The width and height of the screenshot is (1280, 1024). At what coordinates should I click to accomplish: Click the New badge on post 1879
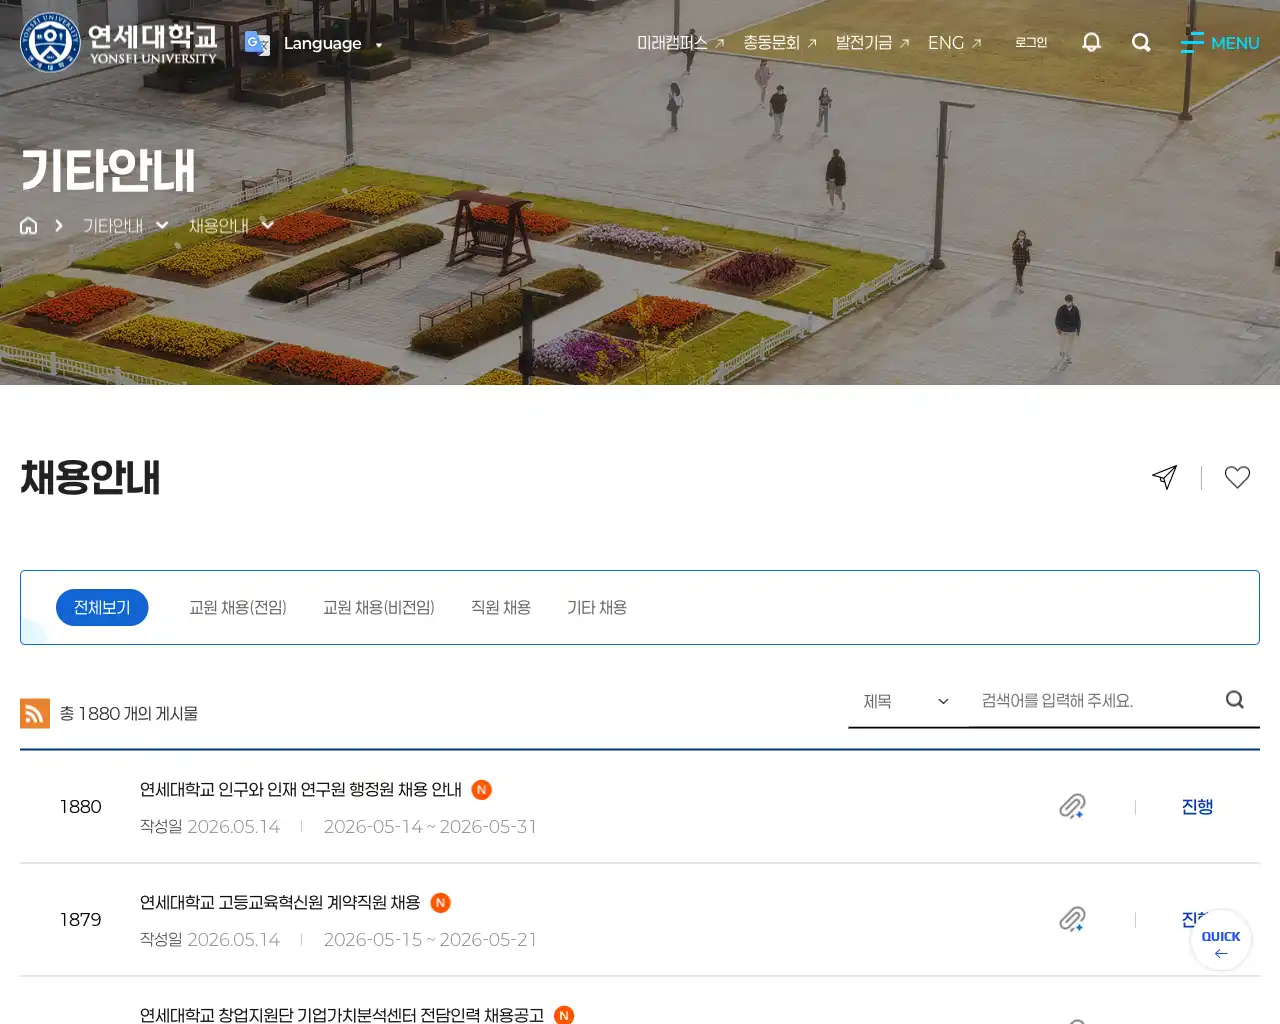pos(440,903)
